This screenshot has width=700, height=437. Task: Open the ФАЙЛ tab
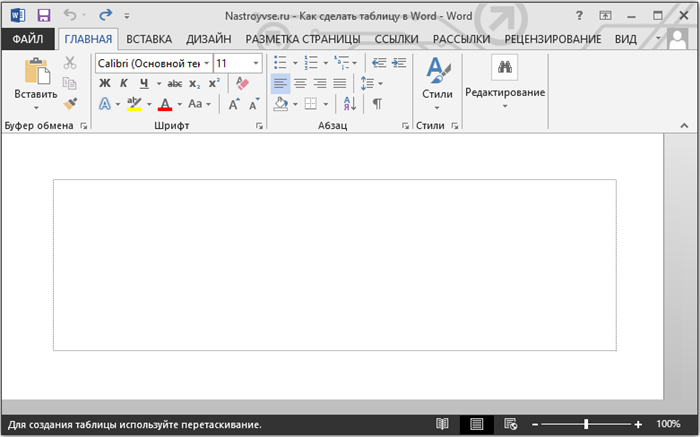click(x=28, y=39)
